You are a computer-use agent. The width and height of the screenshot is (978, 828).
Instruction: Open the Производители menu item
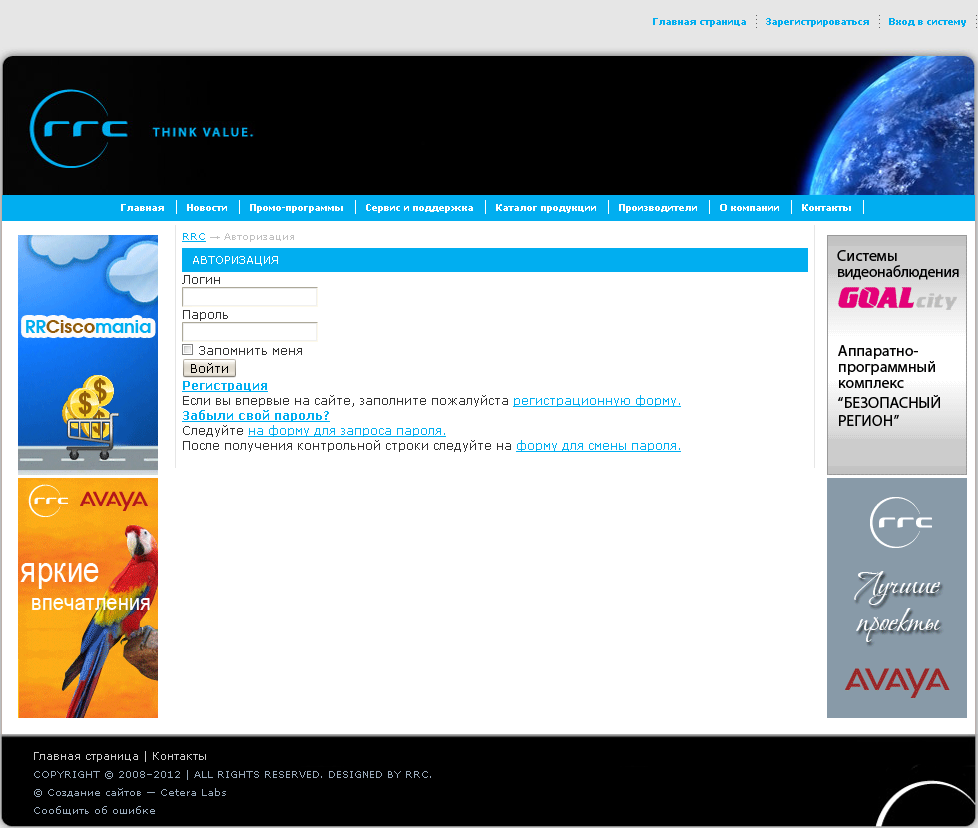coord(657,208)
